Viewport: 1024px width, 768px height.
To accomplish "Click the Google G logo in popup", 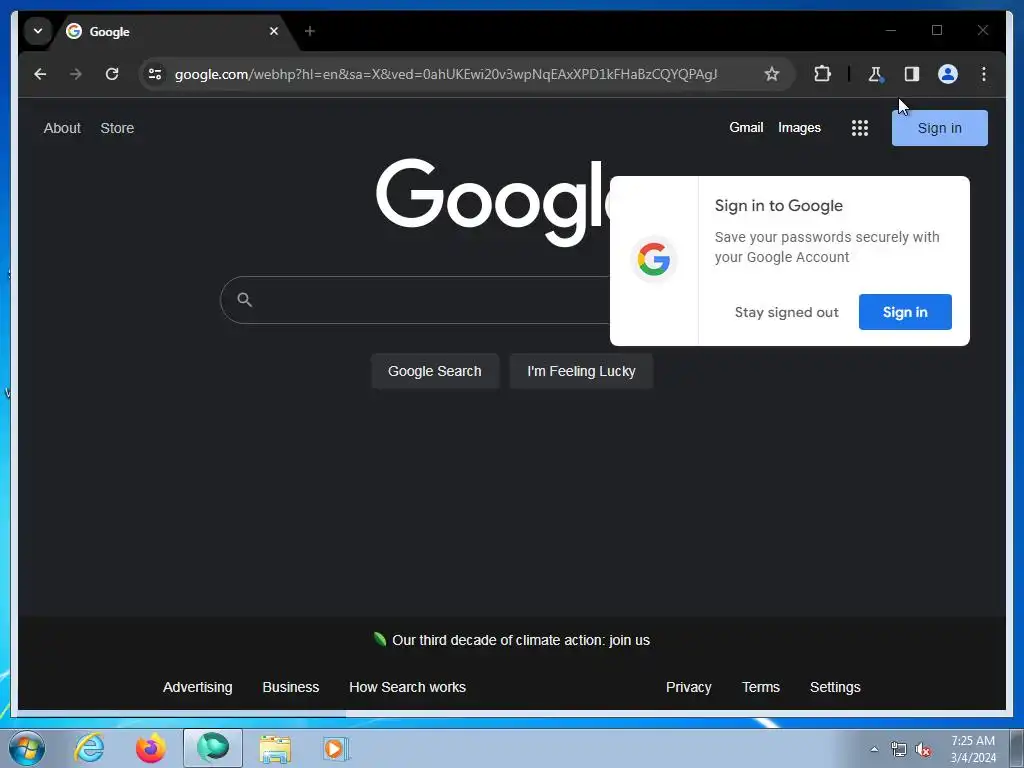I will point(654,259).
